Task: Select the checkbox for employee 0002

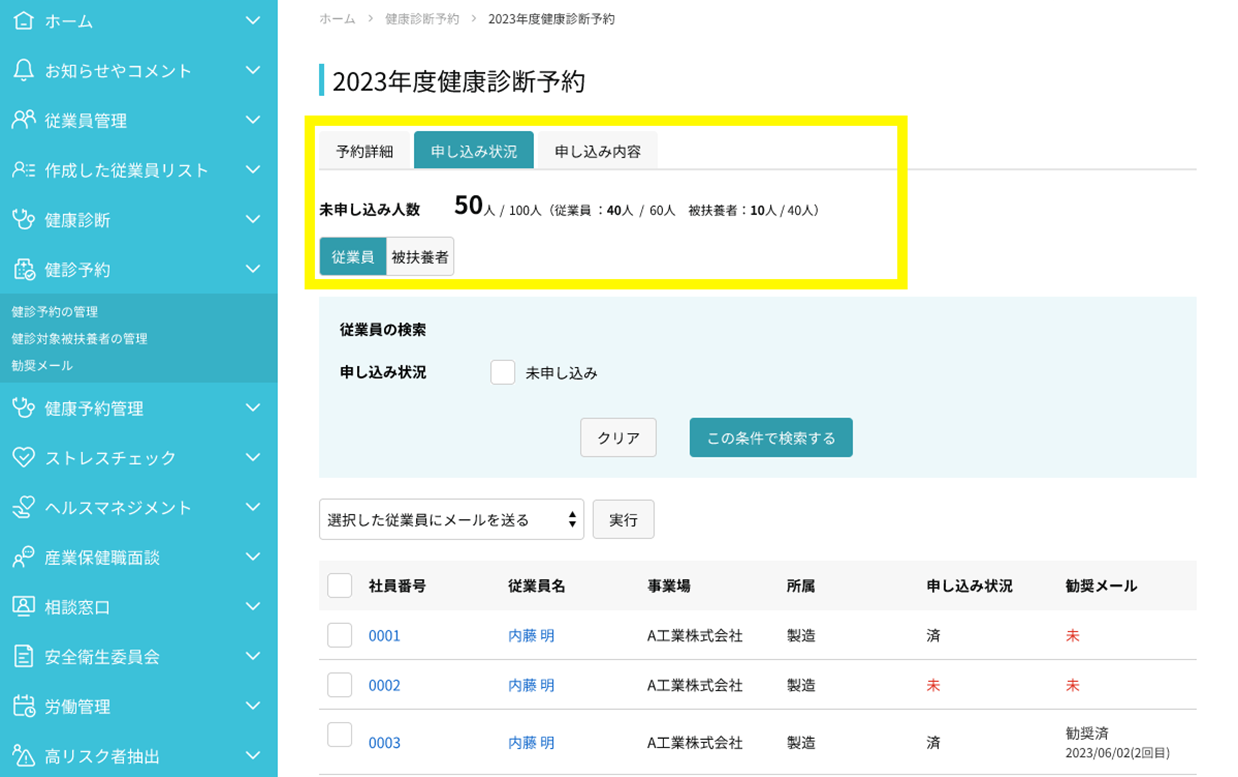Action: pos(340,684)
